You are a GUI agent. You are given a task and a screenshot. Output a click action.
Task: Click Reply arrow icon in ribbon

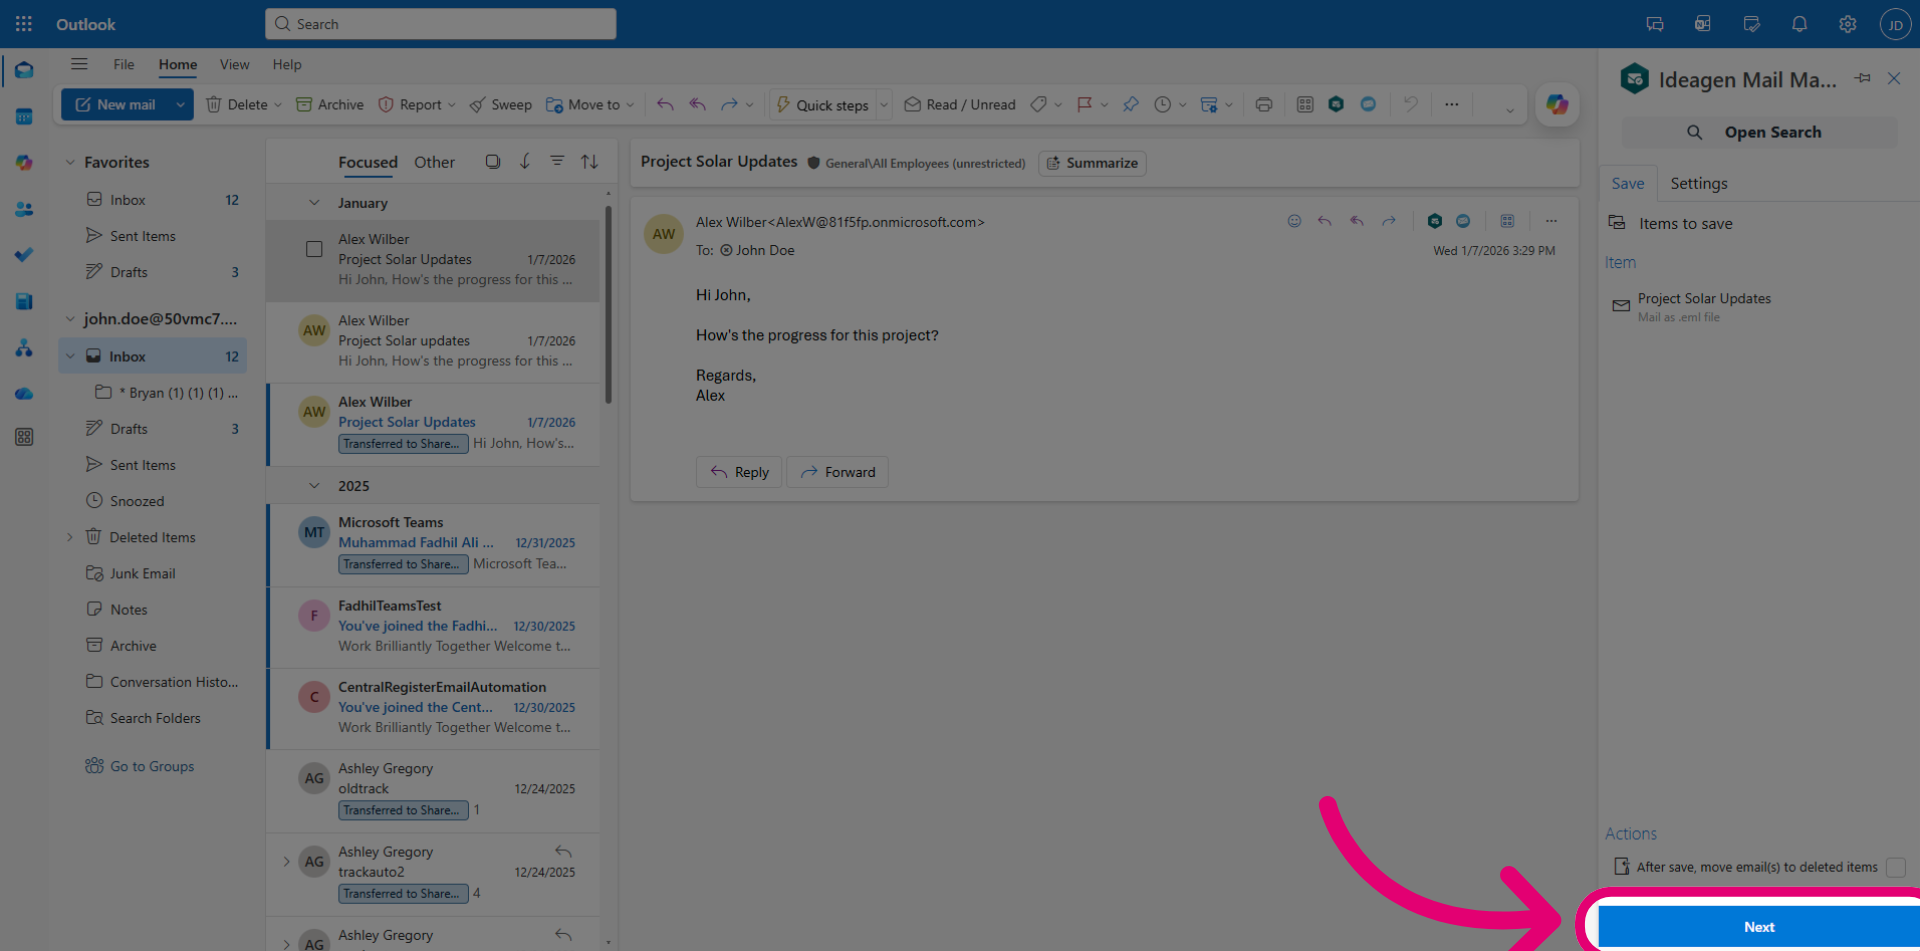665,104
